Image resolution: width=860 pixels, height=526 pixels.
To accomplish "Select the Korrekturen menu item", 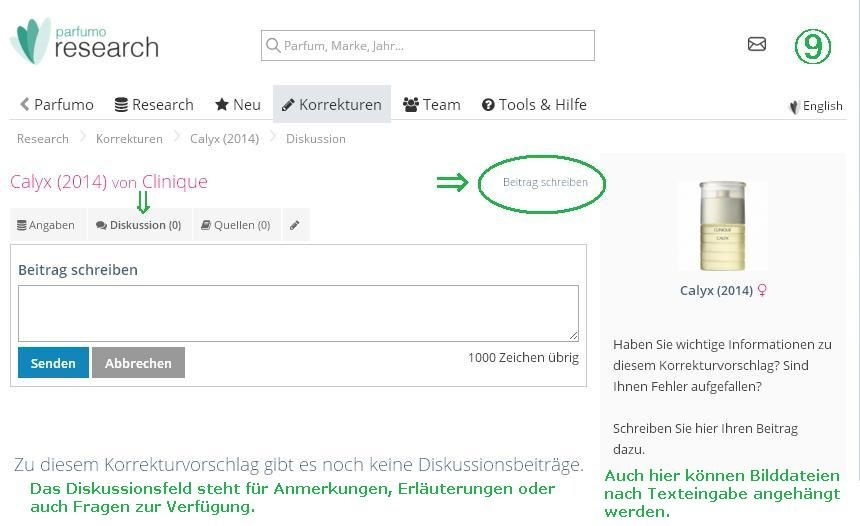I will (332, 104).
